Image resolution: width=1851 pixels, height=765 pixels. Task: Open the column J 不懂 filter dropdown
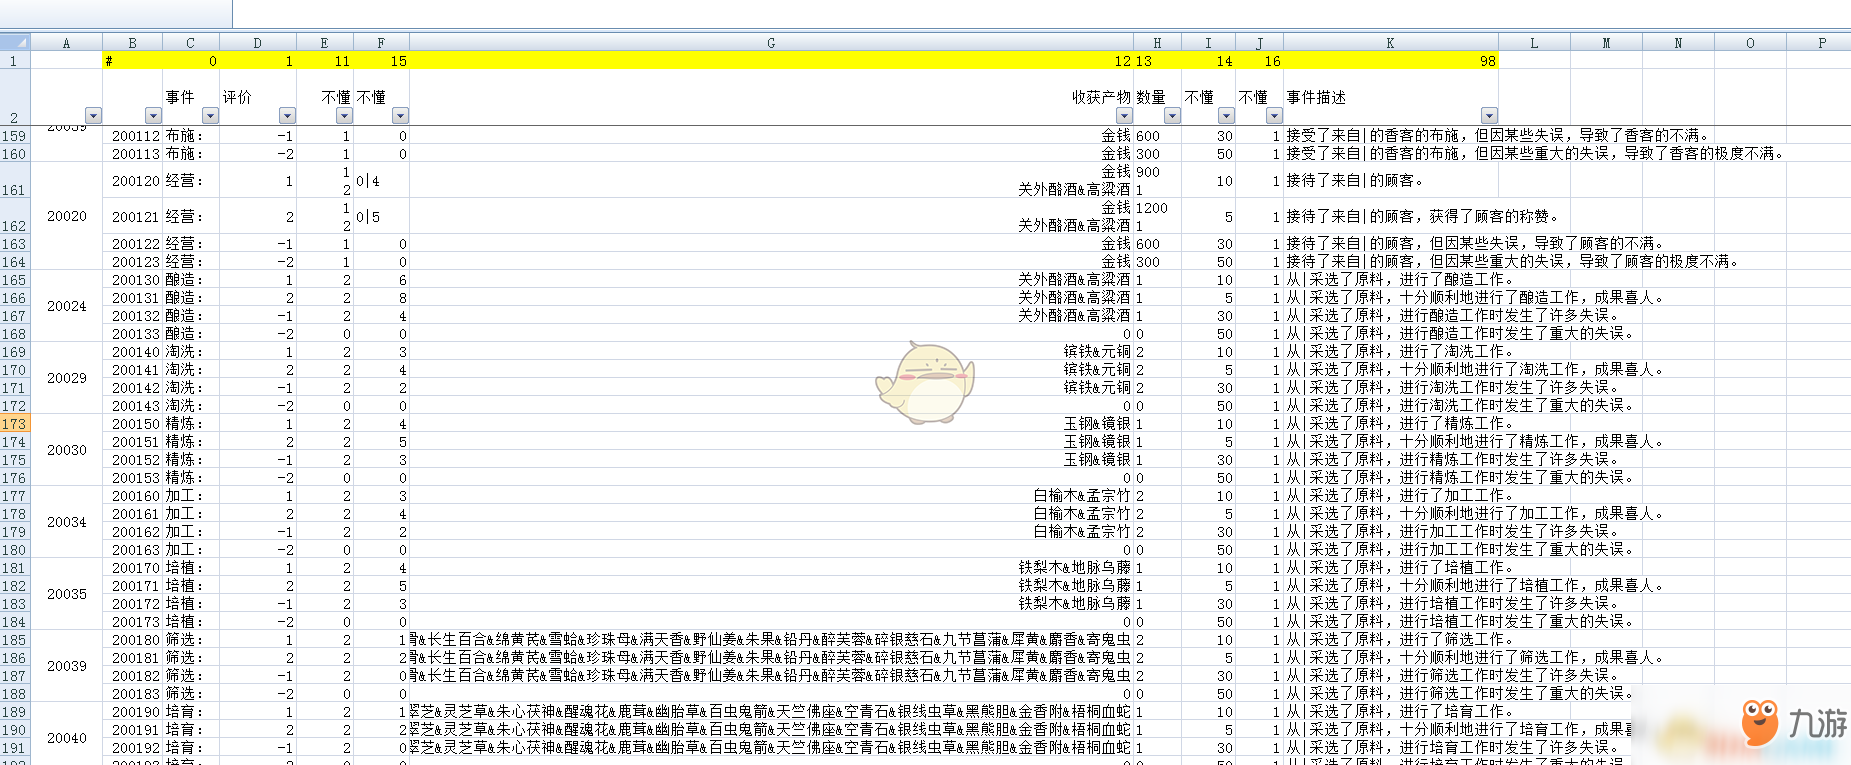(x=1274, y=116)
